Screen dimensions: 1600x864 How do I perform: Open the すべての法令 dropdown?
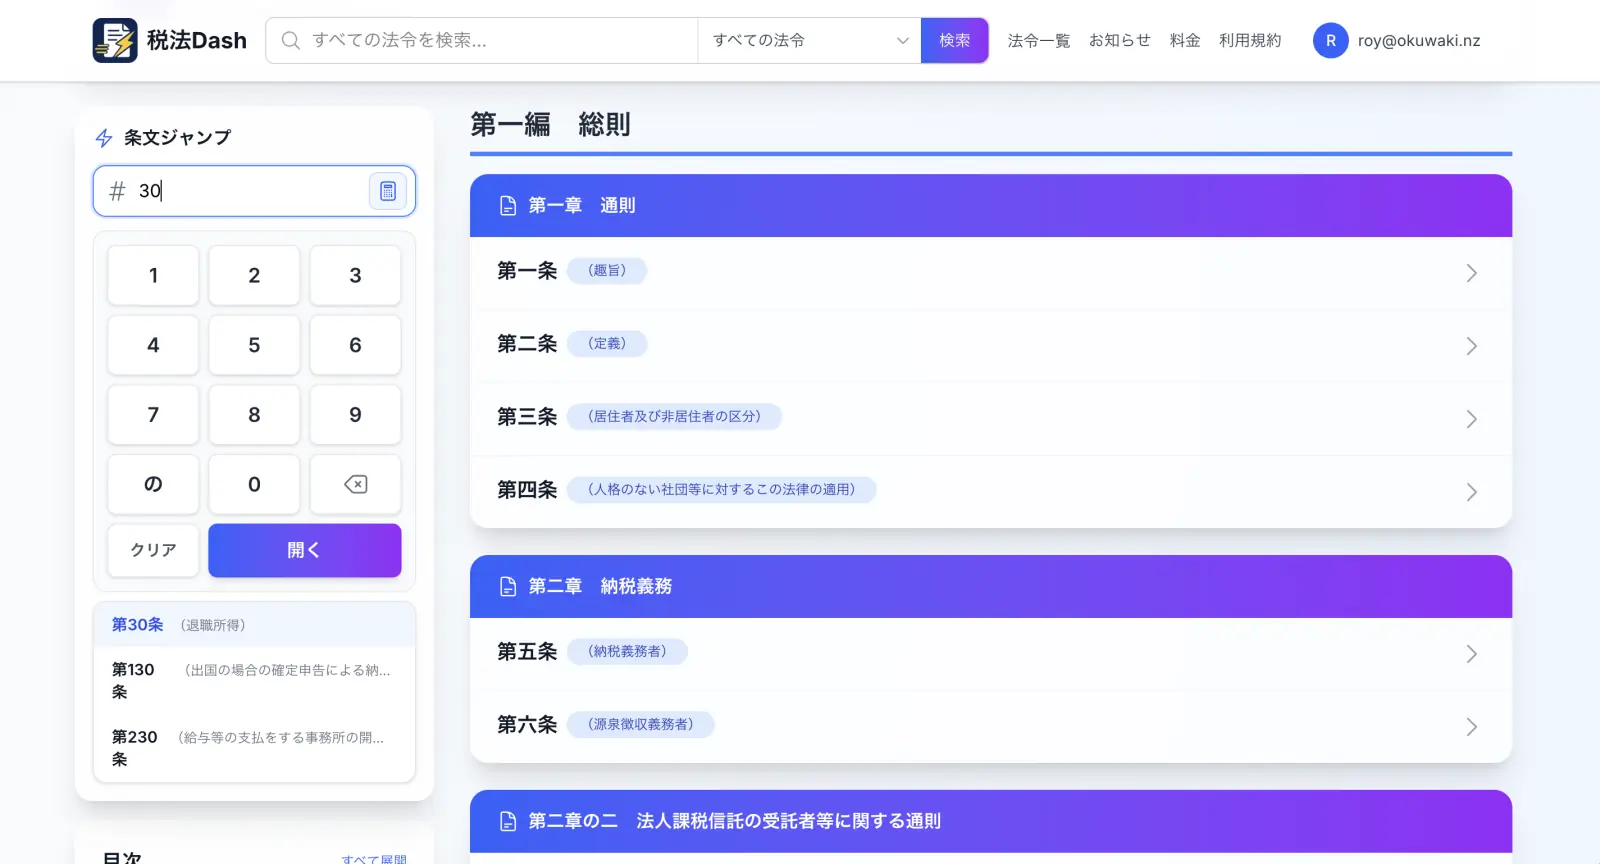coord(809,40)
